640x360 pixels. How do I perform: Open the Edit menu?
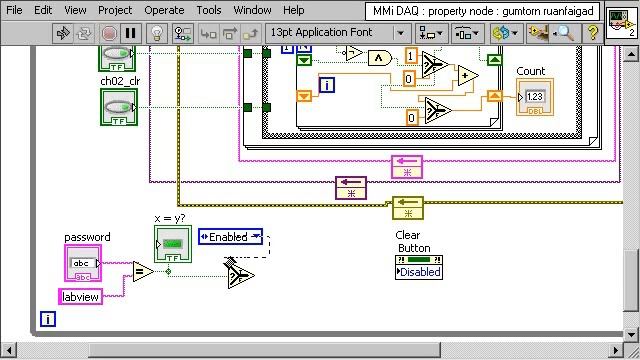tap(43, 10)
